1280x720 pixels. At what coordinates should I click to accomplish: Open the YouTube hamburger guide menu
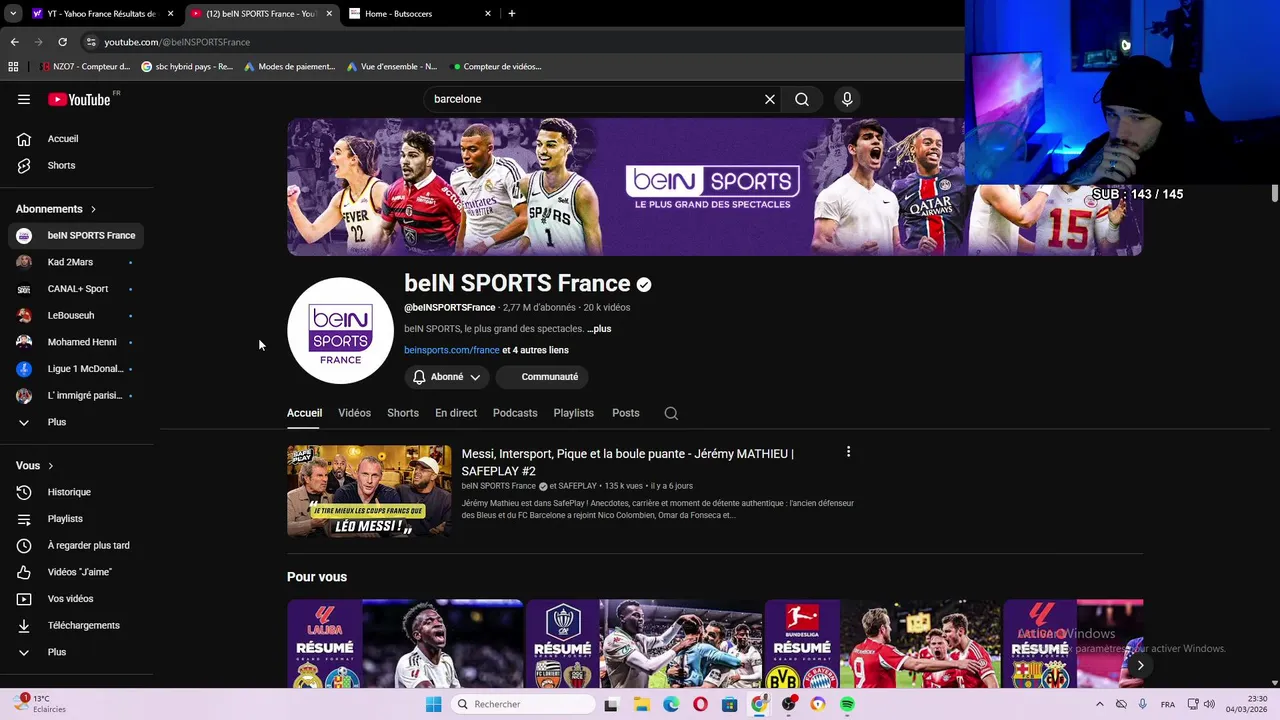(24, 99)
